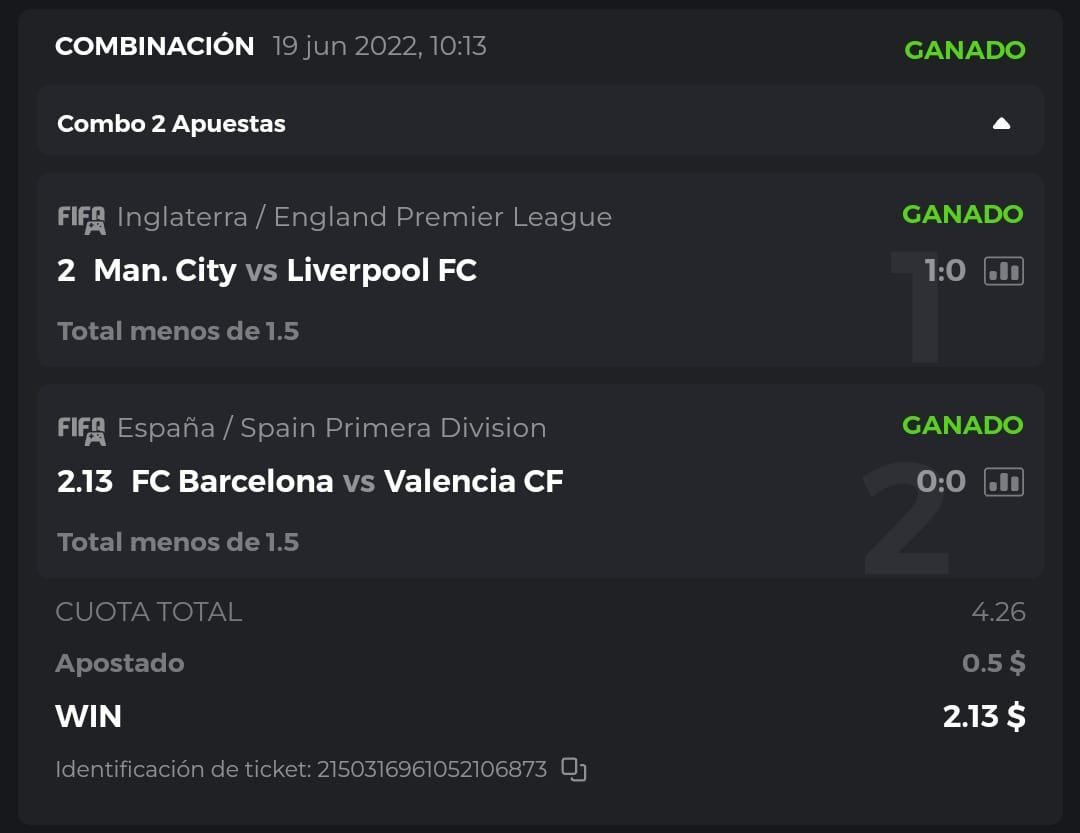Open stats icon for Barcelona vs Valencia
The image size is (1080, 833).
pos(1003,482)
